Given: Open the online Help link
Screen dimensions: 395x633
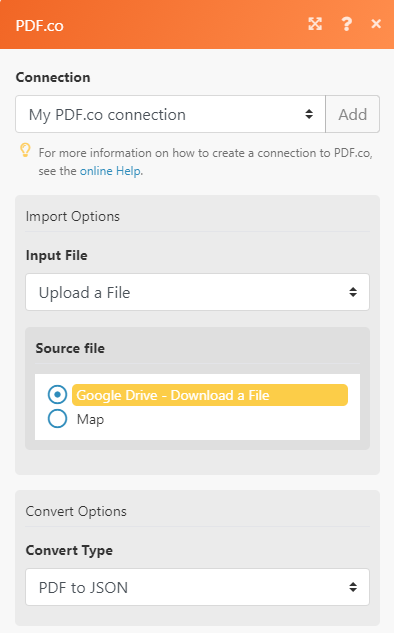Looking at the screenshot, I should (110, 171).
